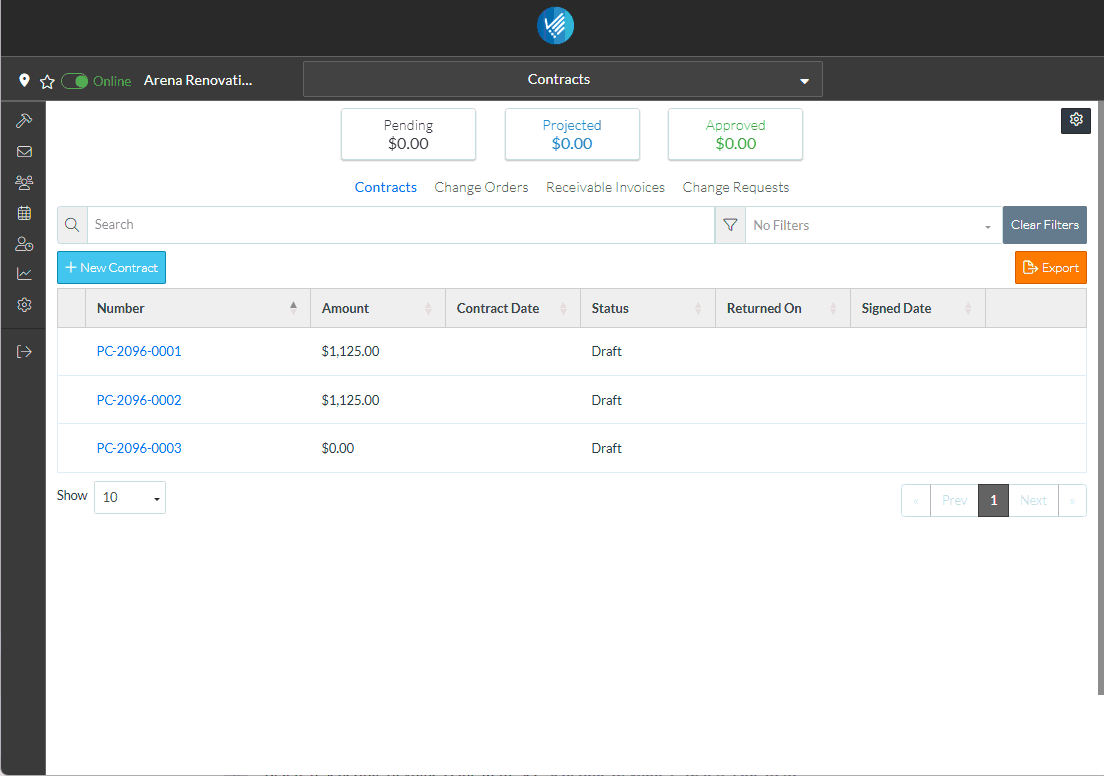Open contract PC-2096-0002
This screenshot has height=776, width=1104.
(139, 400)
